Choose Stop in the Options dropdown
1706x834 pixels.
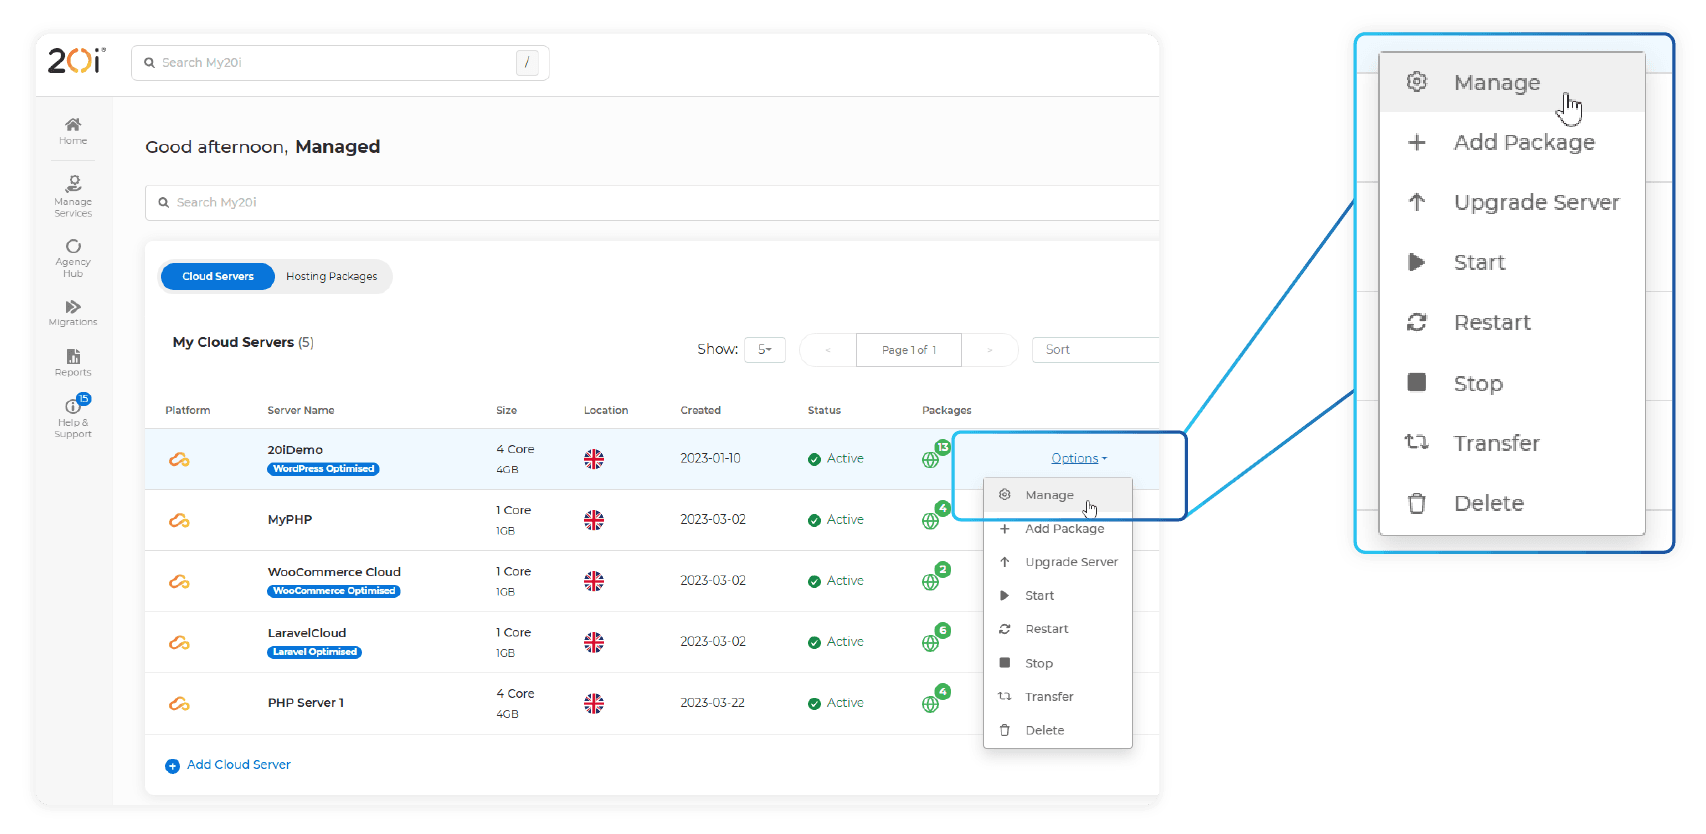pyautogui.click(x=1058, y=663)
